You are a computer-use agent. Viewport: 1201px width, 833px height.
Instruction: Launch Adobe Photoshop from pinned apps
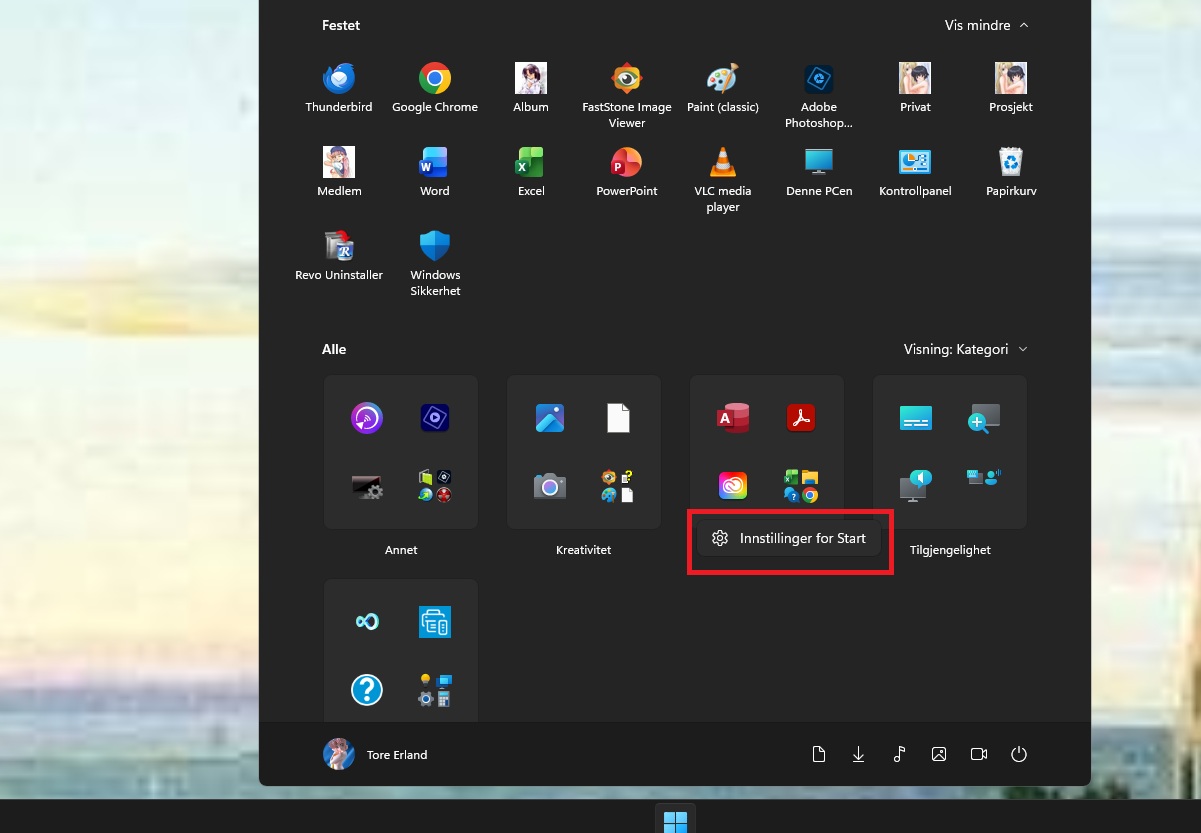coord(819,97)
